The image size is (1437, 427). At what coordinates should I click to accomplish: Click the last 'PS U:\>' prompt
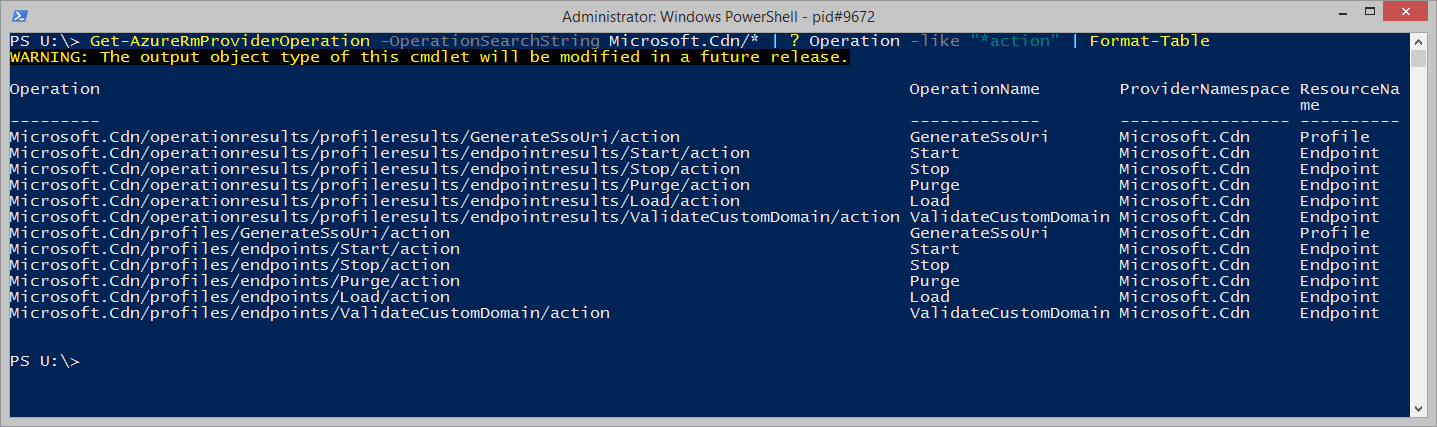(x=45, y=361)
